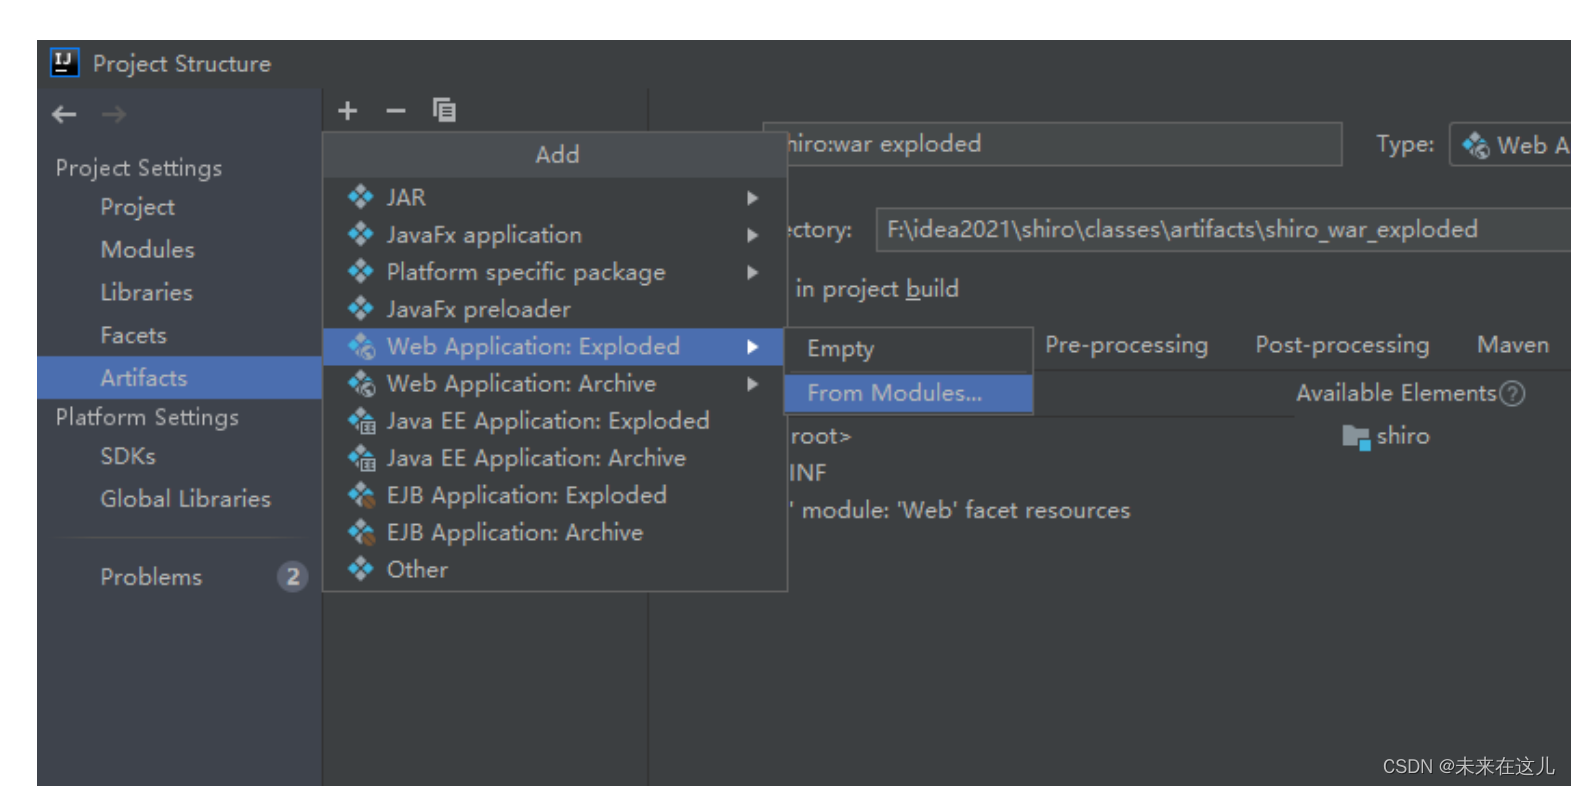Open Modules in Project Settings
Image resolution: width=1571 pixels, height=786 pixels.
coord(147,250)
